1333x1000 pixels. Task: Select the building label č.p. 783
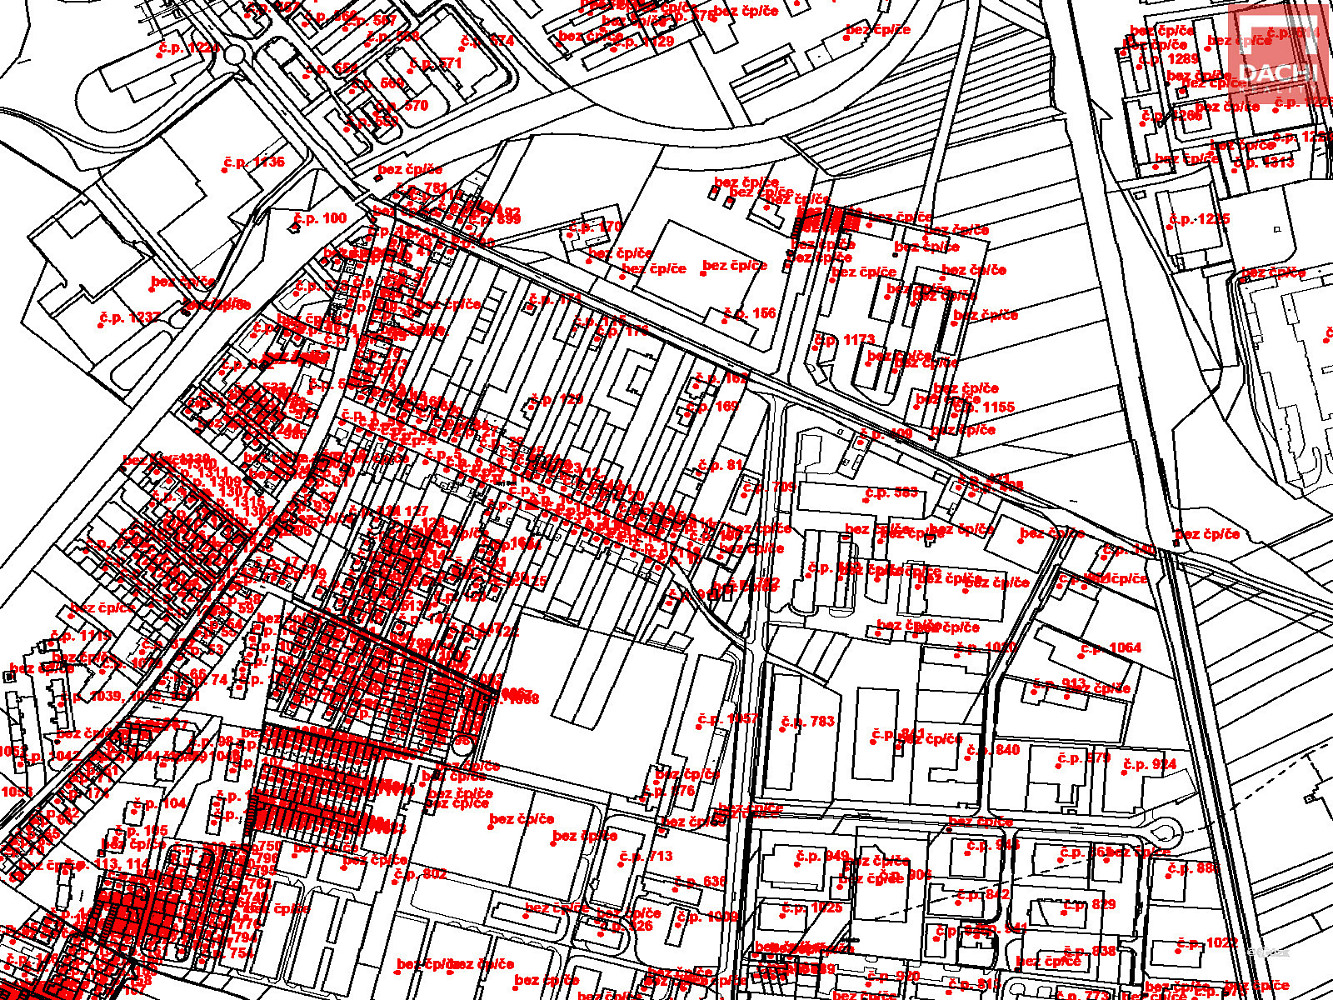[x=808, y=721]
